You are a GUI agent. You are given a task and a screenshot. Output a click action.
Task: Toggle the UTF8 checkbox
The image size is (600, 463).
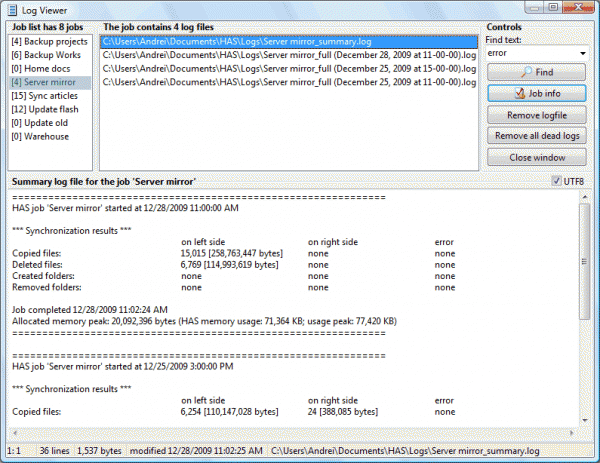pos(556,181)
